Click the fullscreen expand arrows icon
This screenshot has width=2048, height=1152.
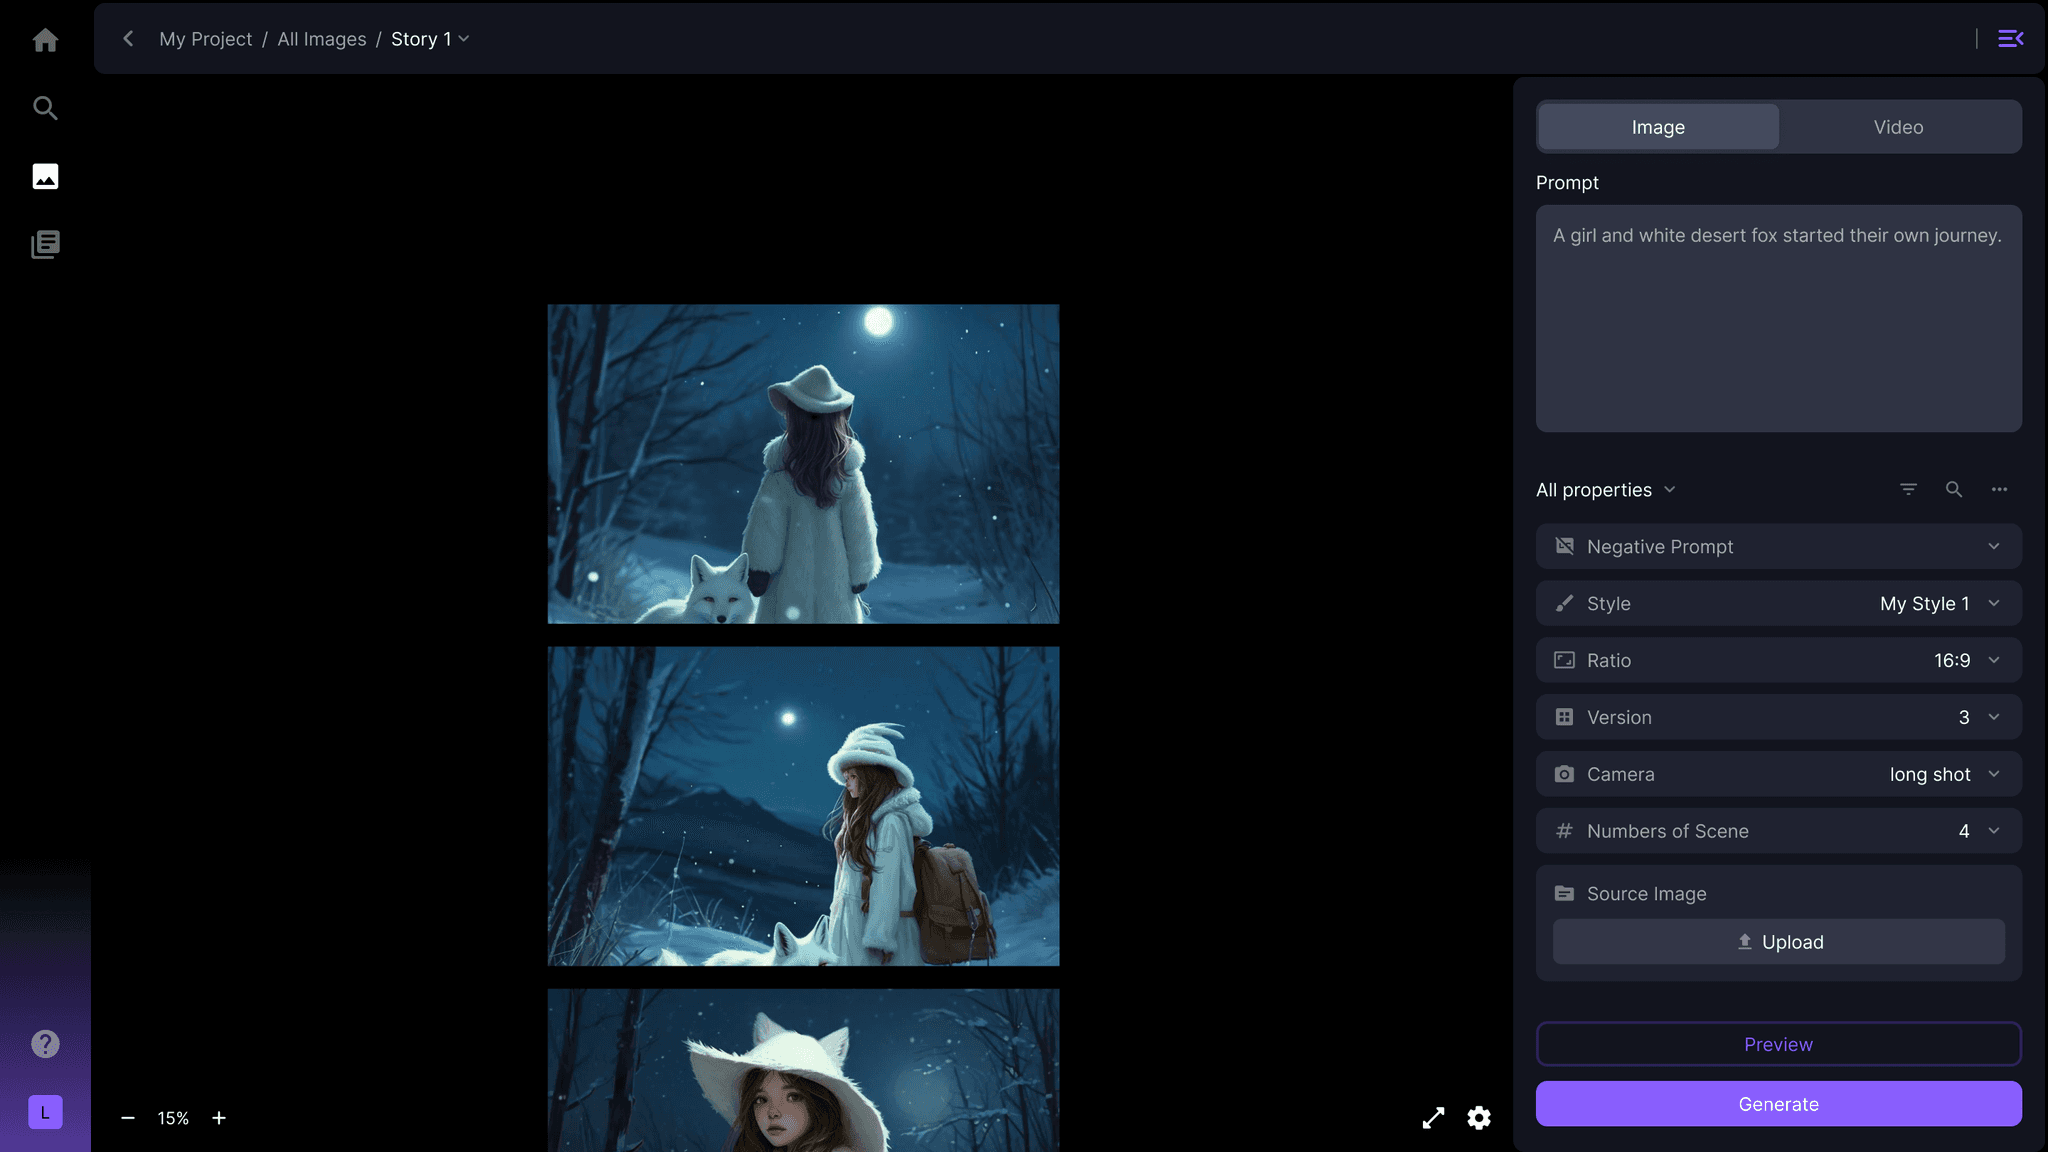coord(1433,1118)
